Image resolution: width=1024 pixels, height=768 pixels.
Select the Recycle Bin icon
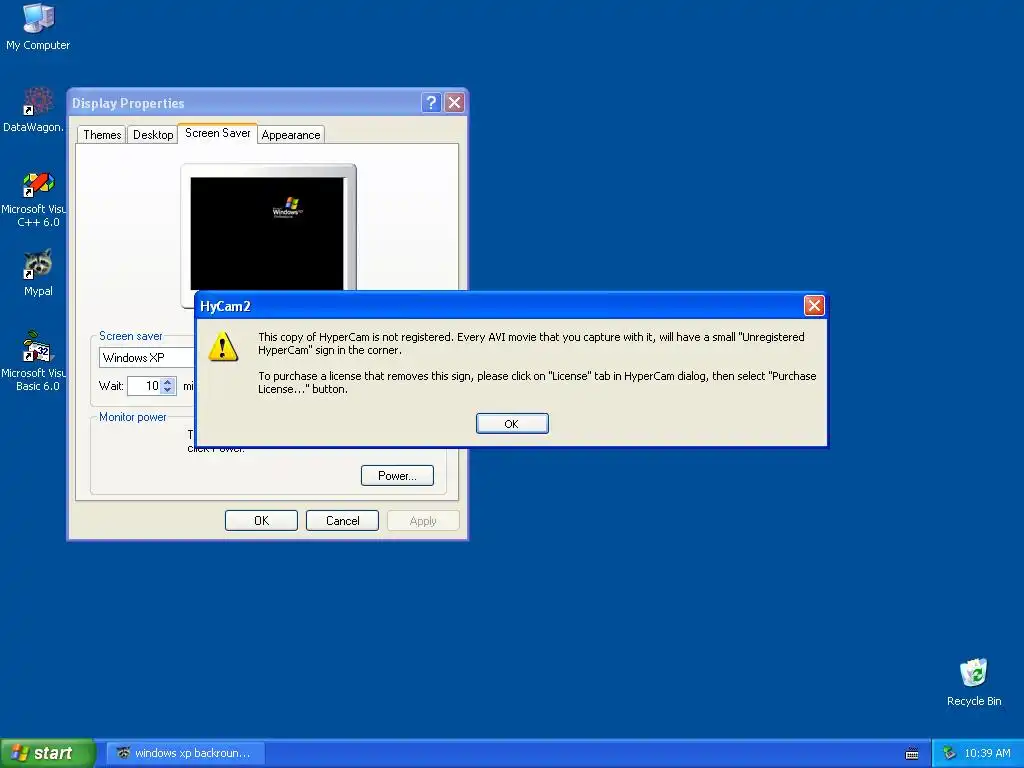pos(974,682)
